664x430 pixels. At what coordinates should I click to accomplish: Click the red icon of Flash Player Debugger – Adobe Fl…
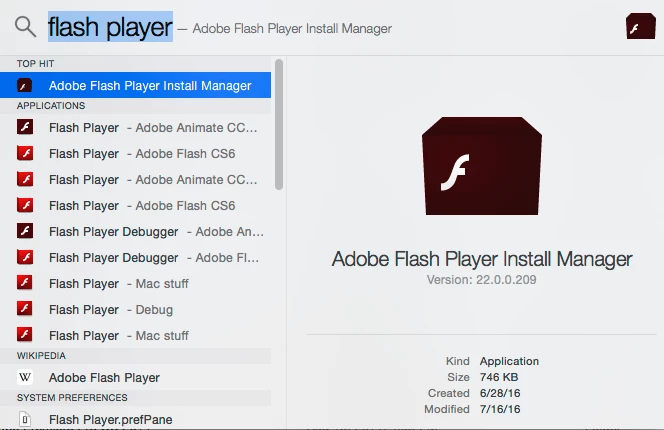point(25,257)
